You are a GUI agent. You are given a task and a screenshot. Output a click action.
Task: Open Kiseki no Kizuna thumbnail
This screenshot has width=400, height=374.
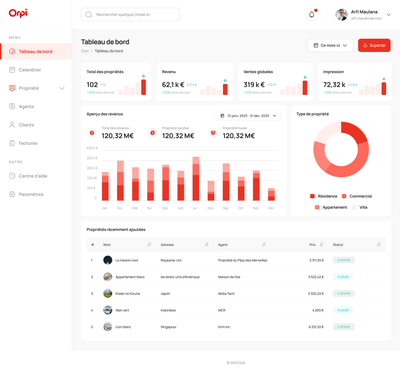[107, 293]
